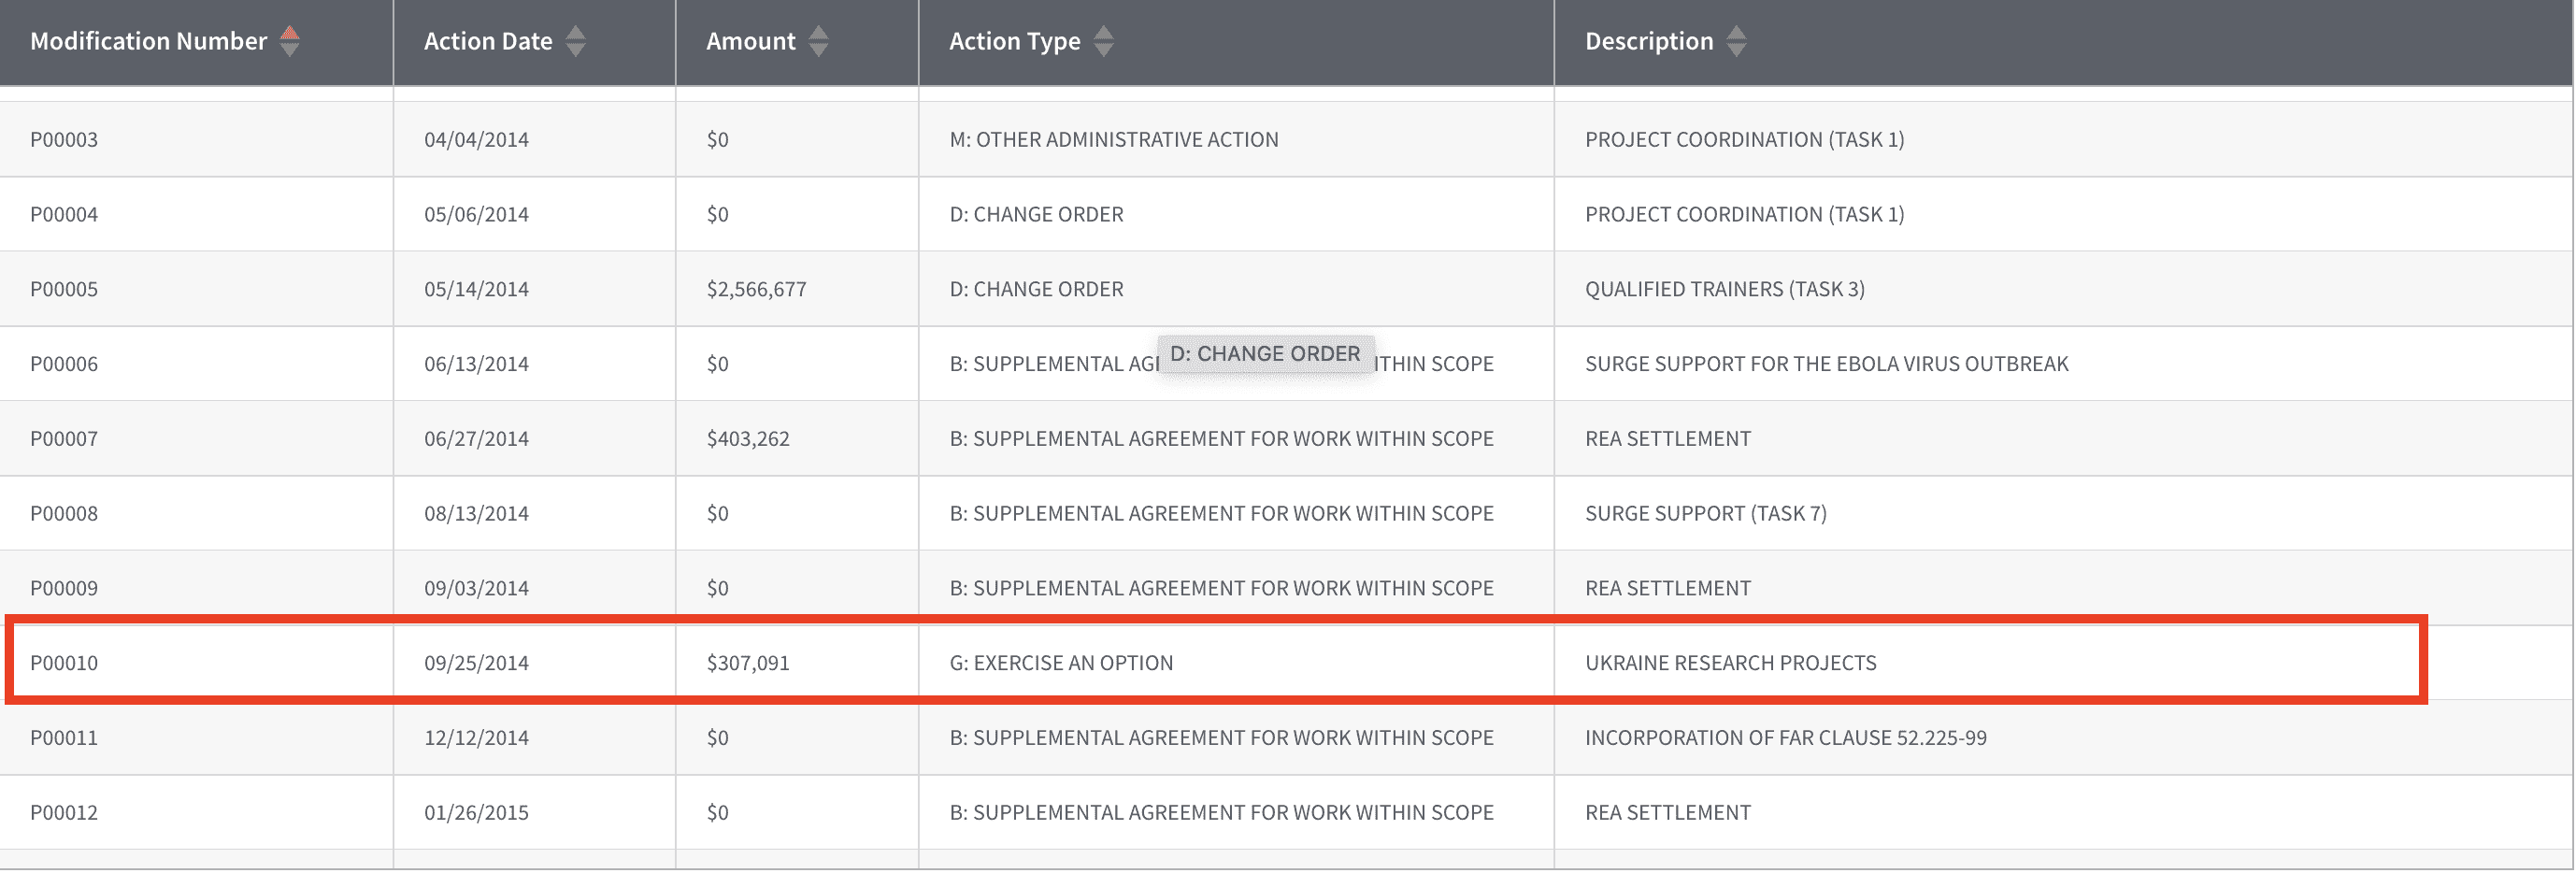The image size is (2576, 873).
Task: Select the $403,262 amount for P00007
Action: 747,439
